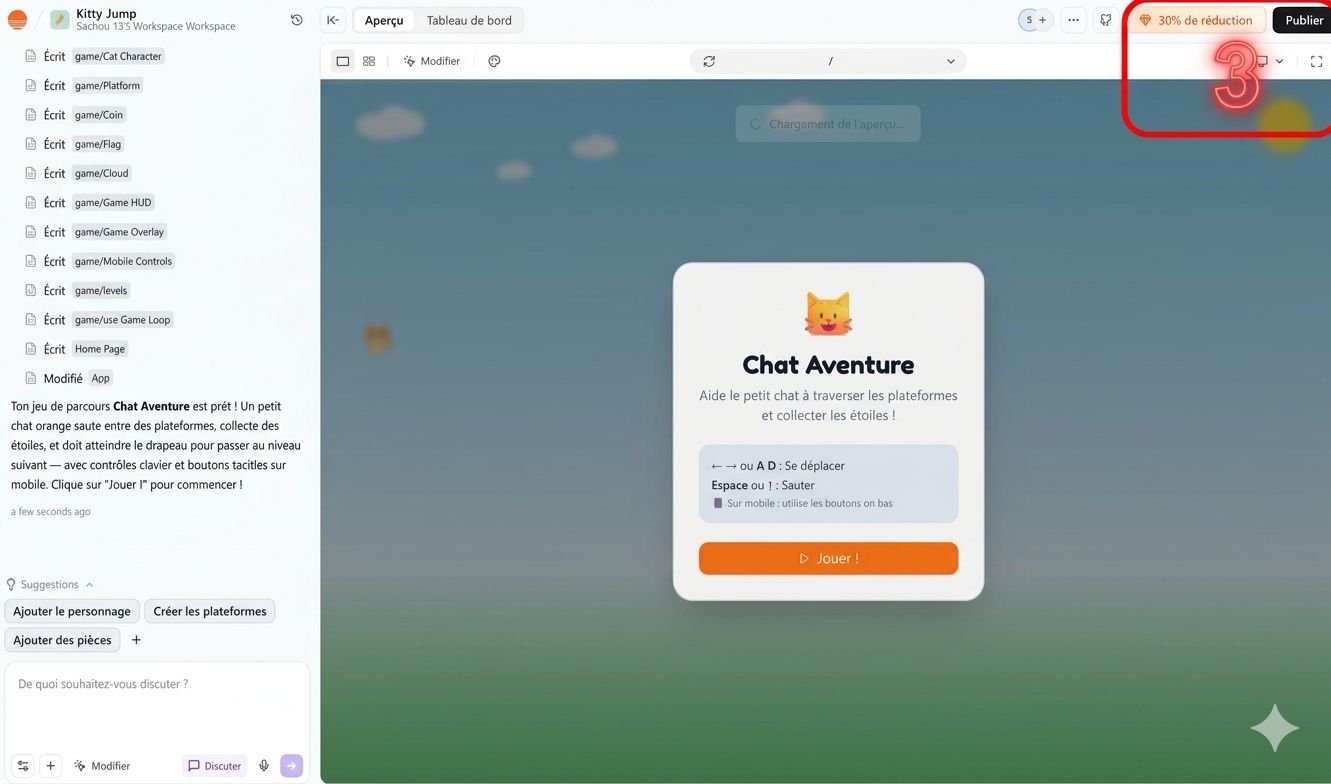This screenshot has height=784, width=1331.
Task: Open the theme palette icon
Action: click(x=494, y=61)
